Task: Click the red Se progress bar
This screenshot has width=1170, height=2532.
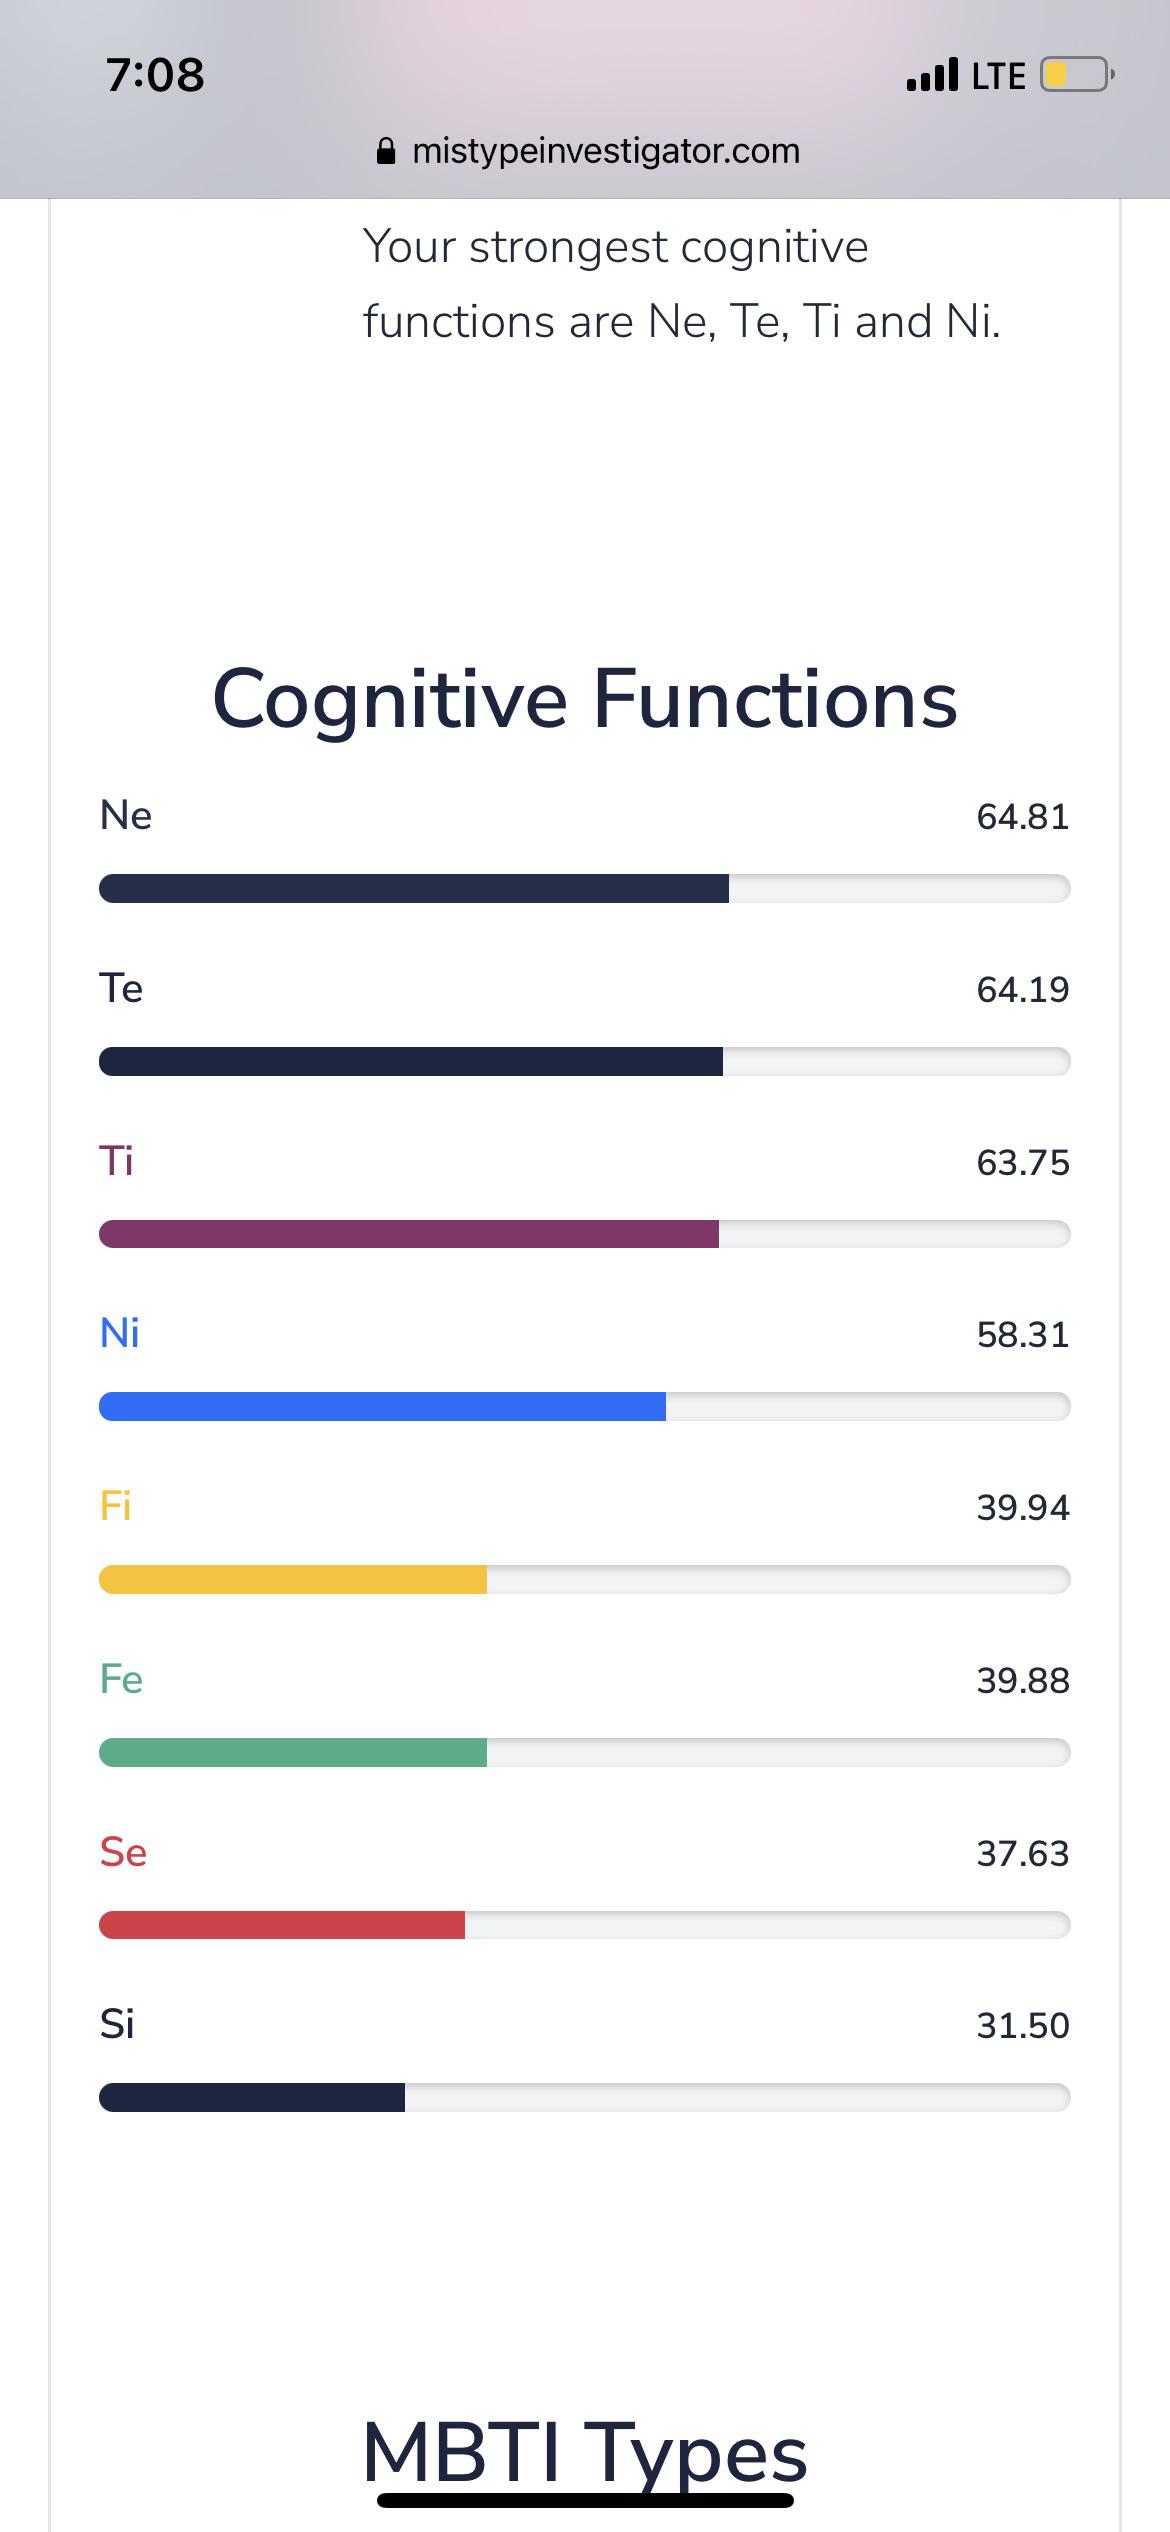Action: 584,1925
